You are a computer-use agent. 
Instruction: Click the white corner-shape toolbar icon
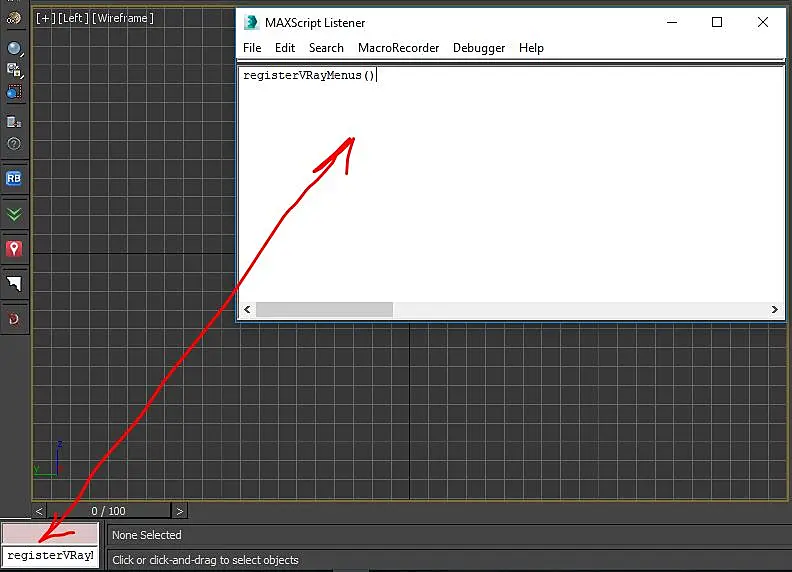pos(14,284)
